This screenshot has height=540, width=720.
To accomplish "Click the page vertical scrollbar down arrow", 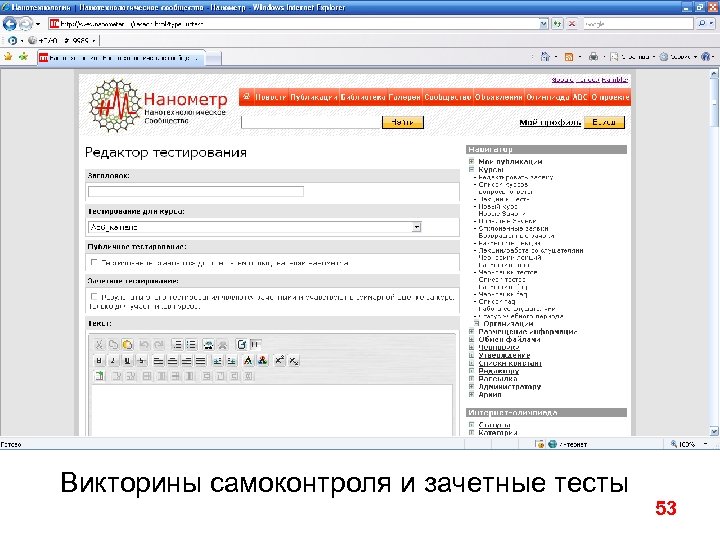I will click(714, 431).
